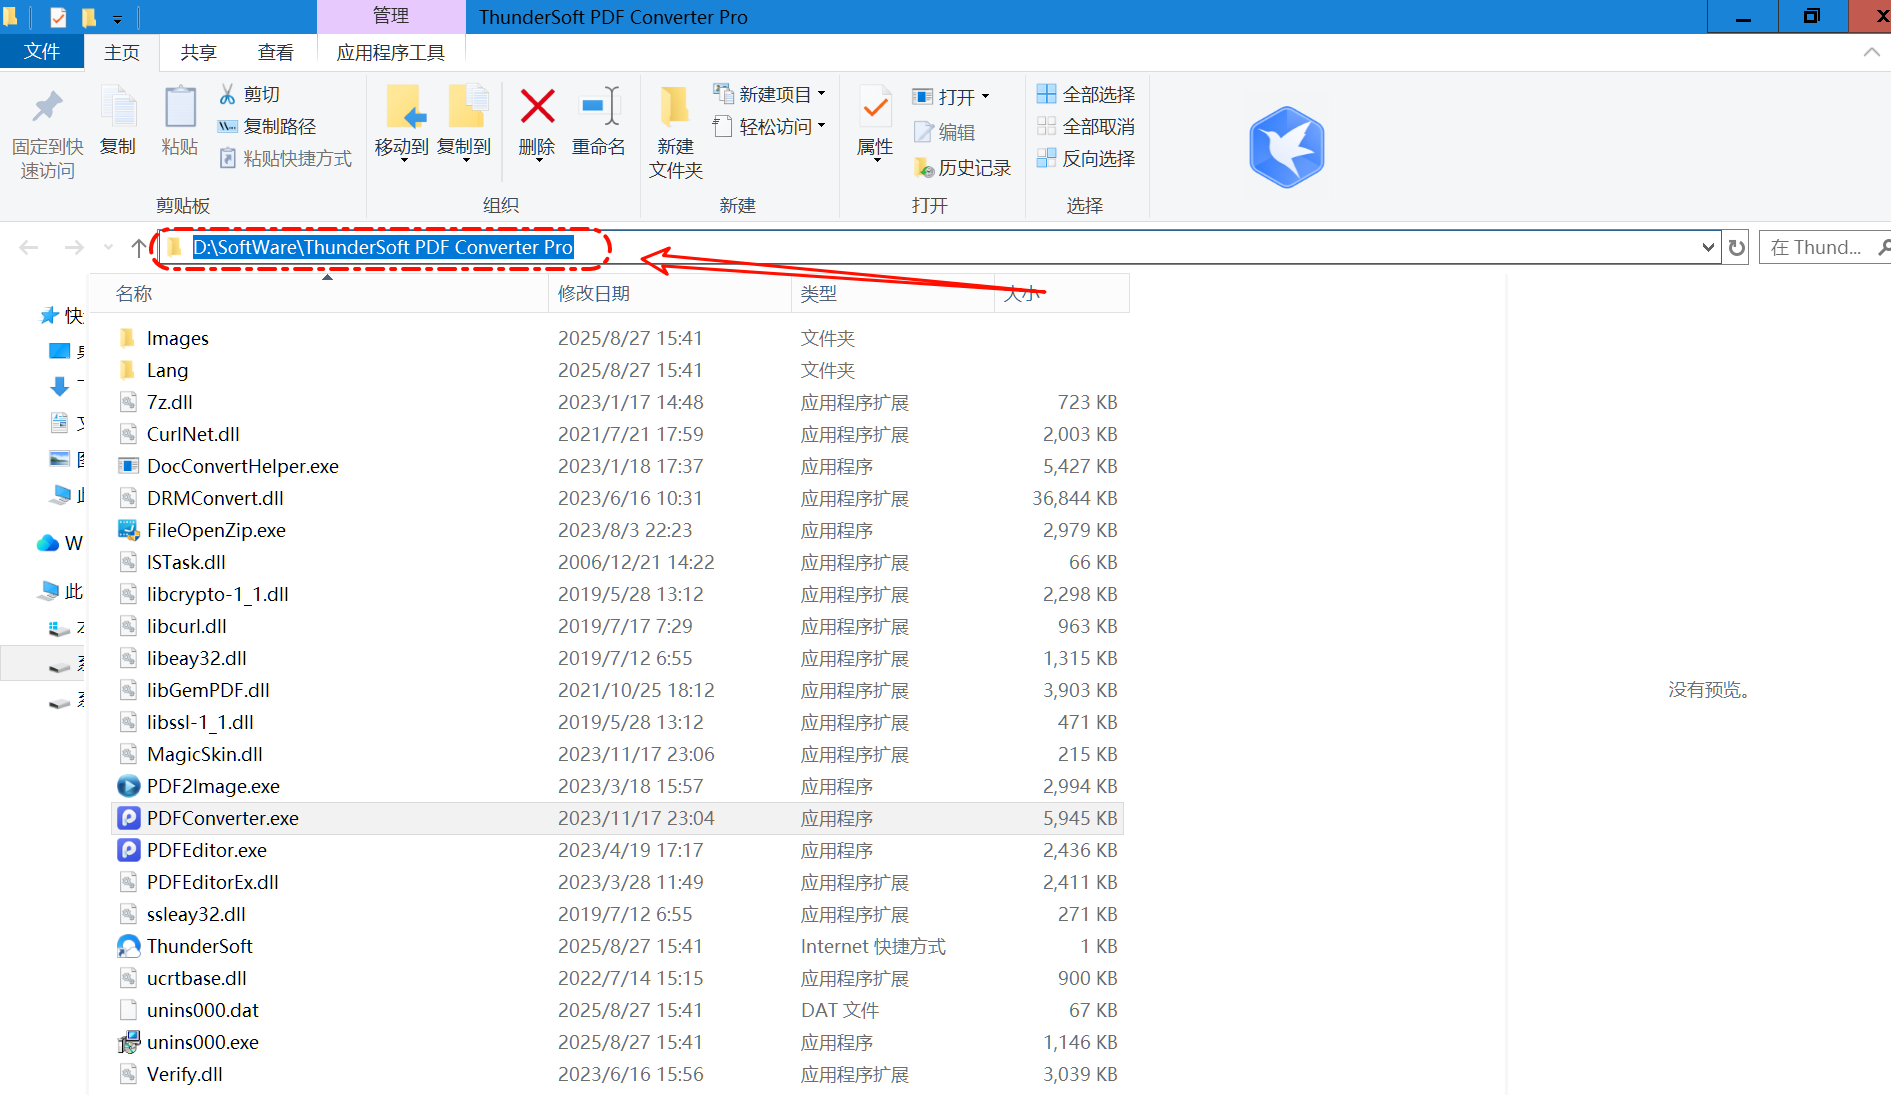Go up one folder level arrow
This screenshot has height=1095, width=1891.
(x=138, y=247)
